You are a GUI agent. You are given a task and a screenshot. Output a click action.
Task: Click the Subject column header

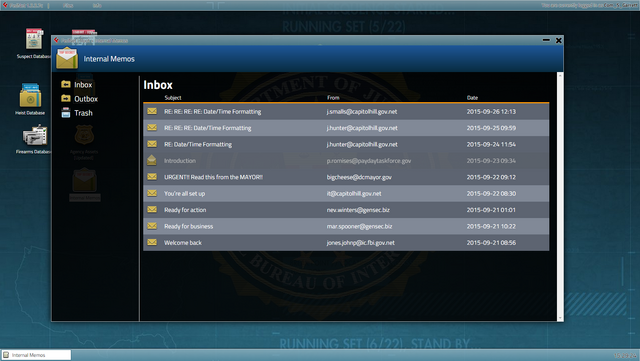click(173, 98)
